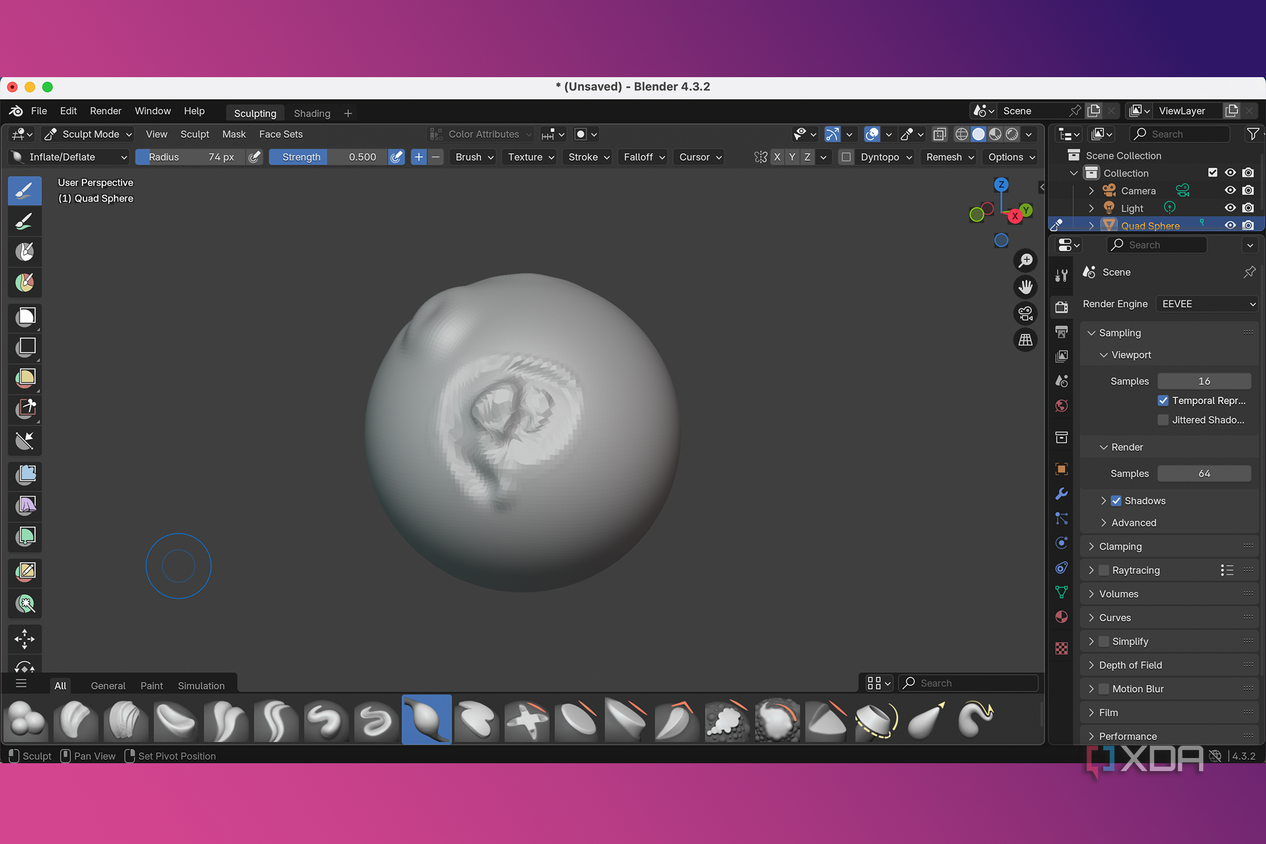
Task: Select wireframe viewport shading
Action: click(x=962, y=134)
